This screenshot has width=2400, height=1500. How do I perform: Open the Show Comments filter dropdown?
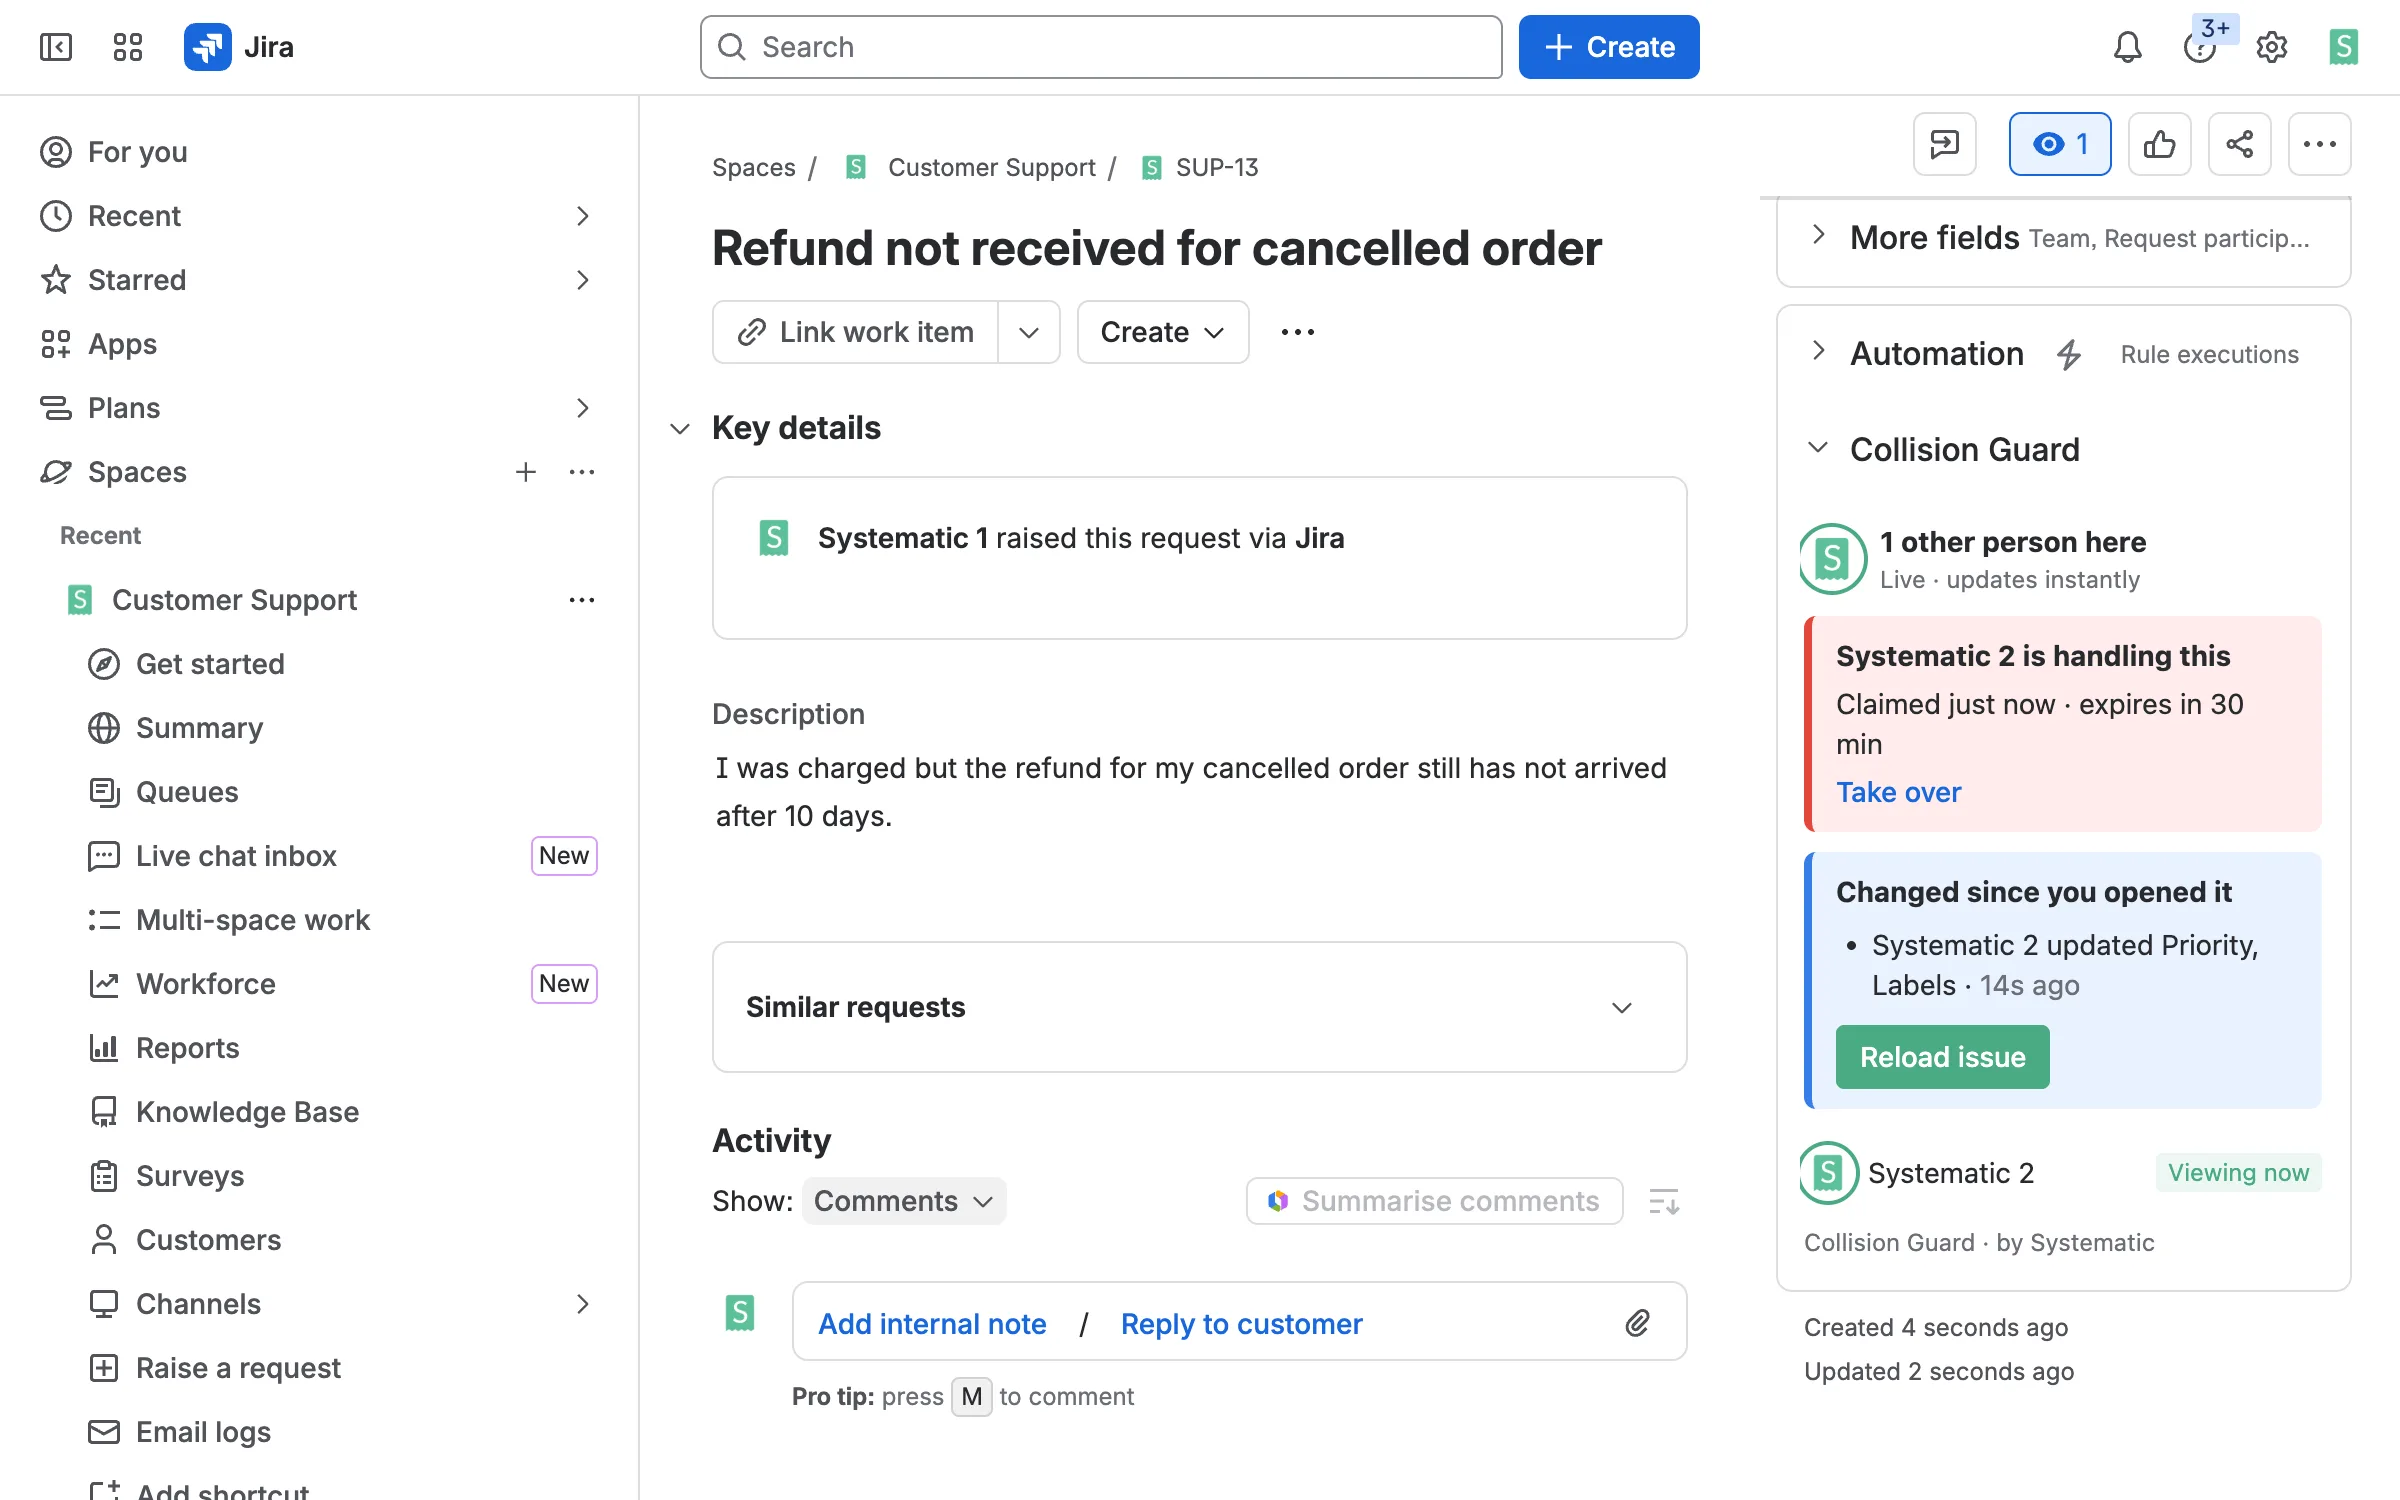tap(904, 1201)
